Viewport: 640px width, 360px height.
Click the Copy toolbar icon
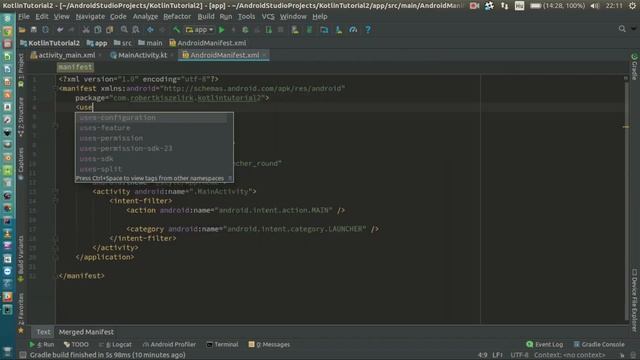[x=98, y=30]
